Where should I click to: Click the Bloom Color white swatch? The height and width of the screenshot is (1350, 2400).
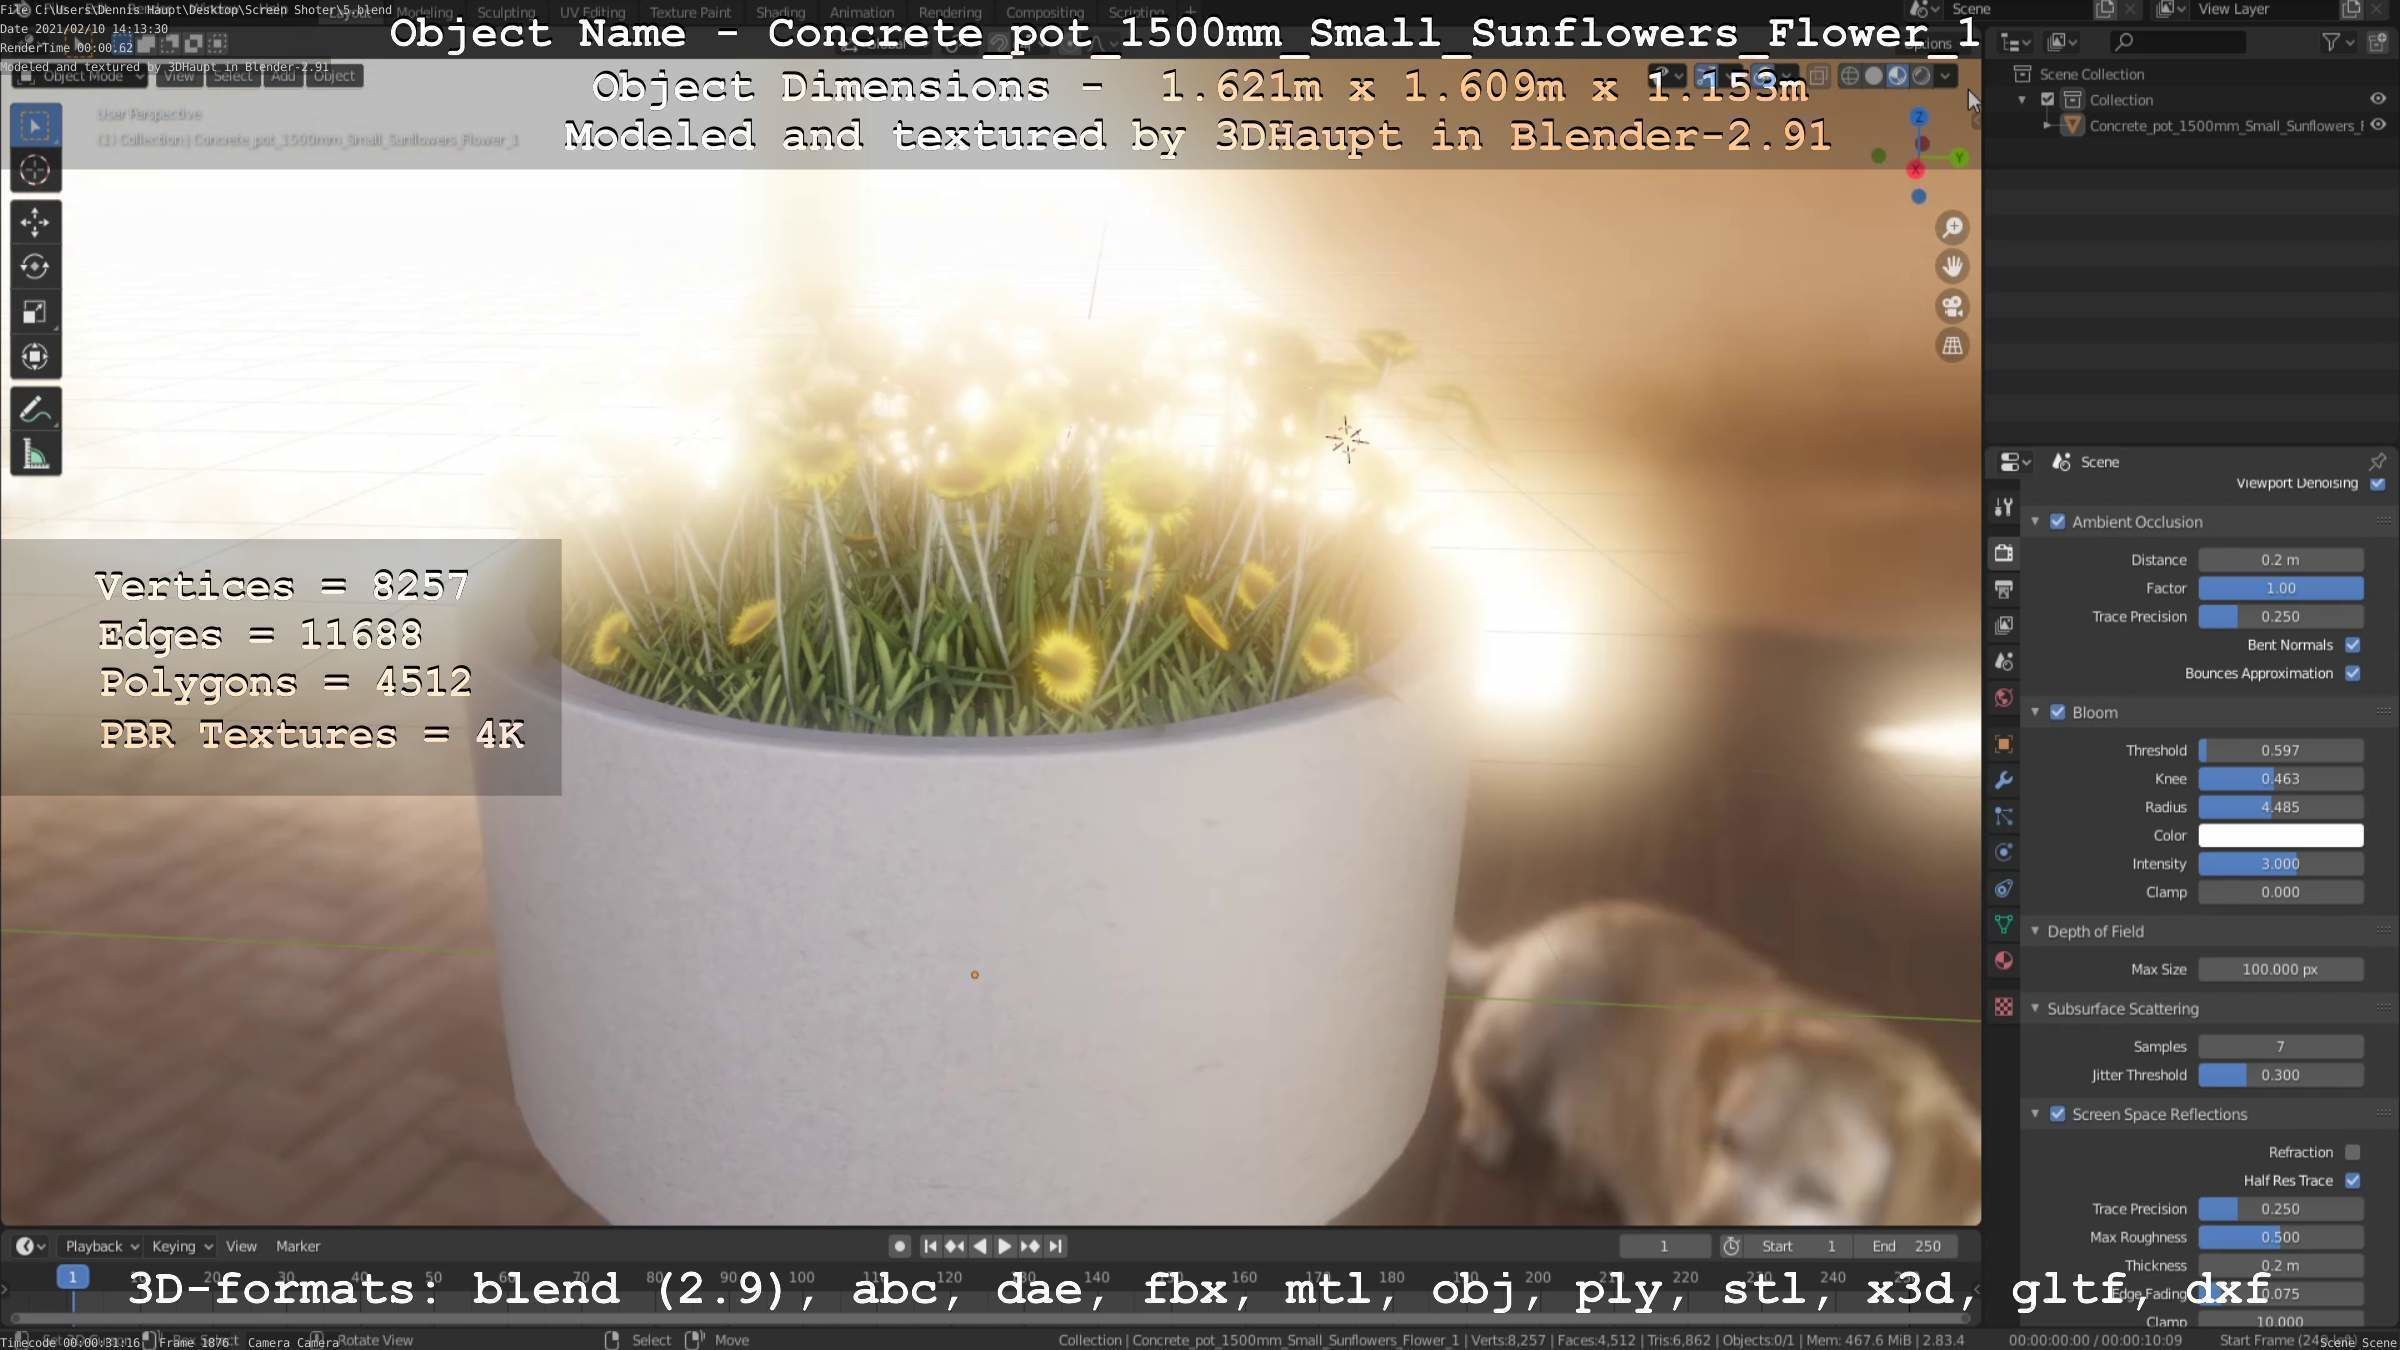(x=2281, y=835)
